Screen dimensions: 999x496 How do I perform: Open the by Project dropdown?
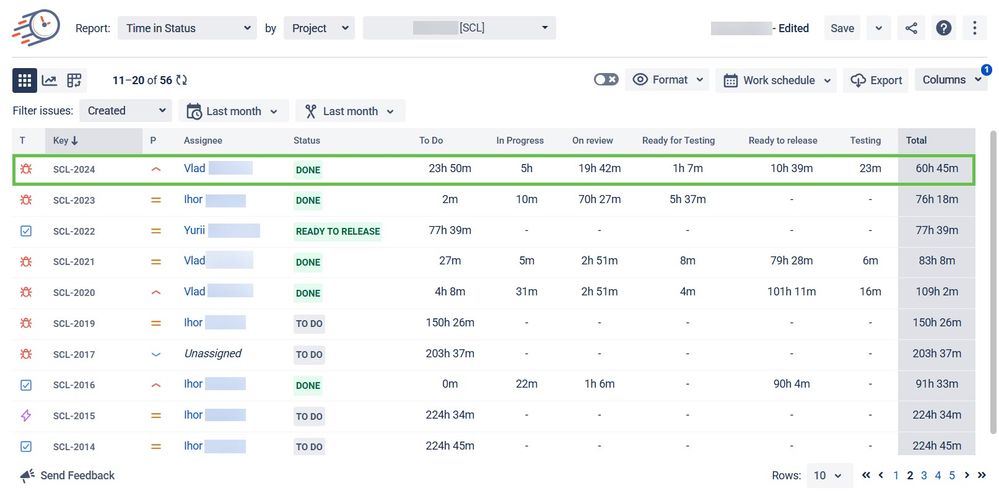[319, 28]
